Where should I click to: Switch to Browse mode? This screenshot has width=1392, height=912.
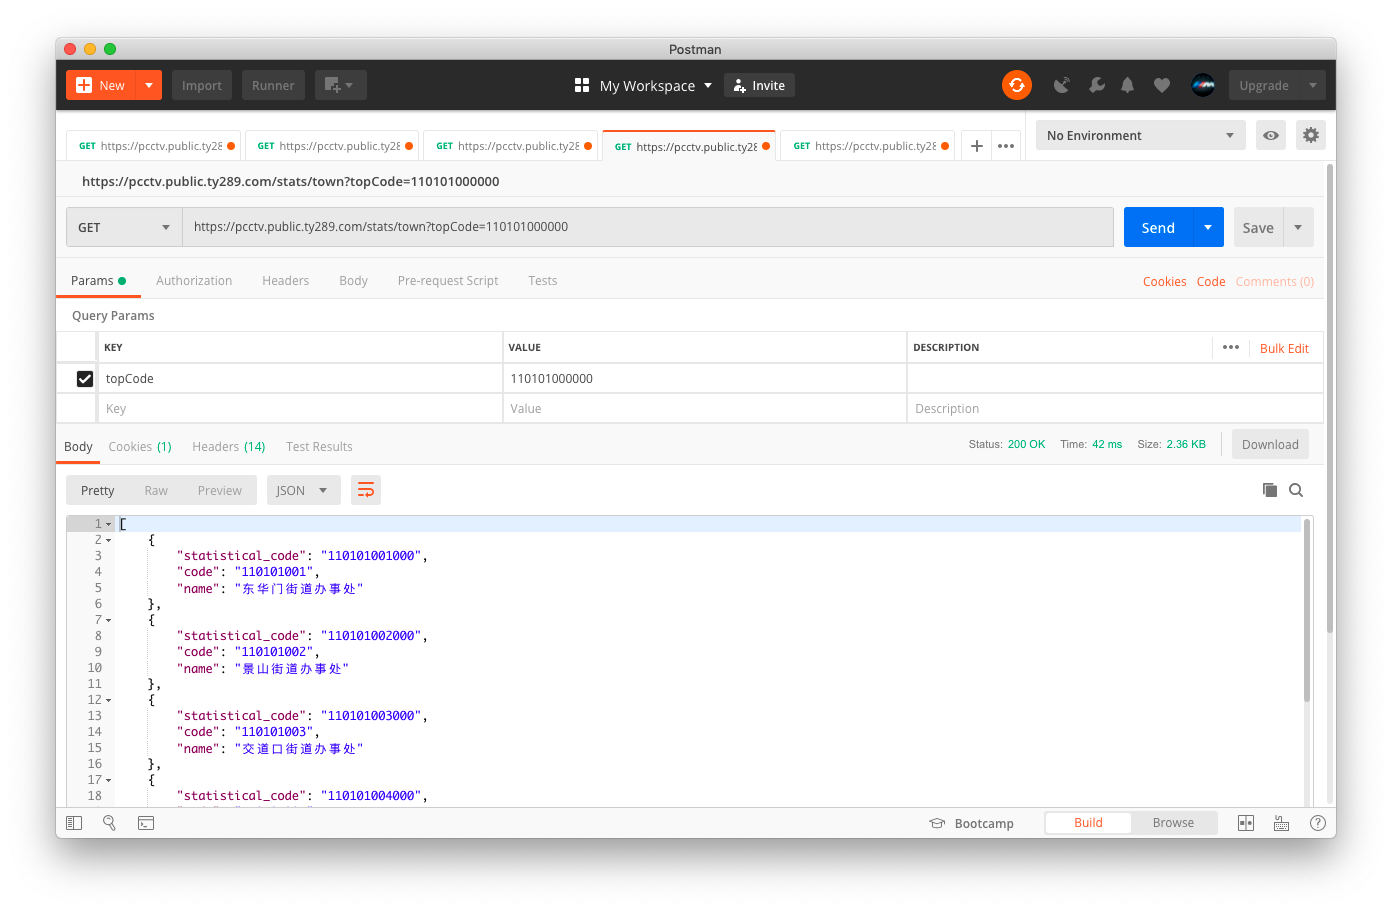(x=1173, y=823)
